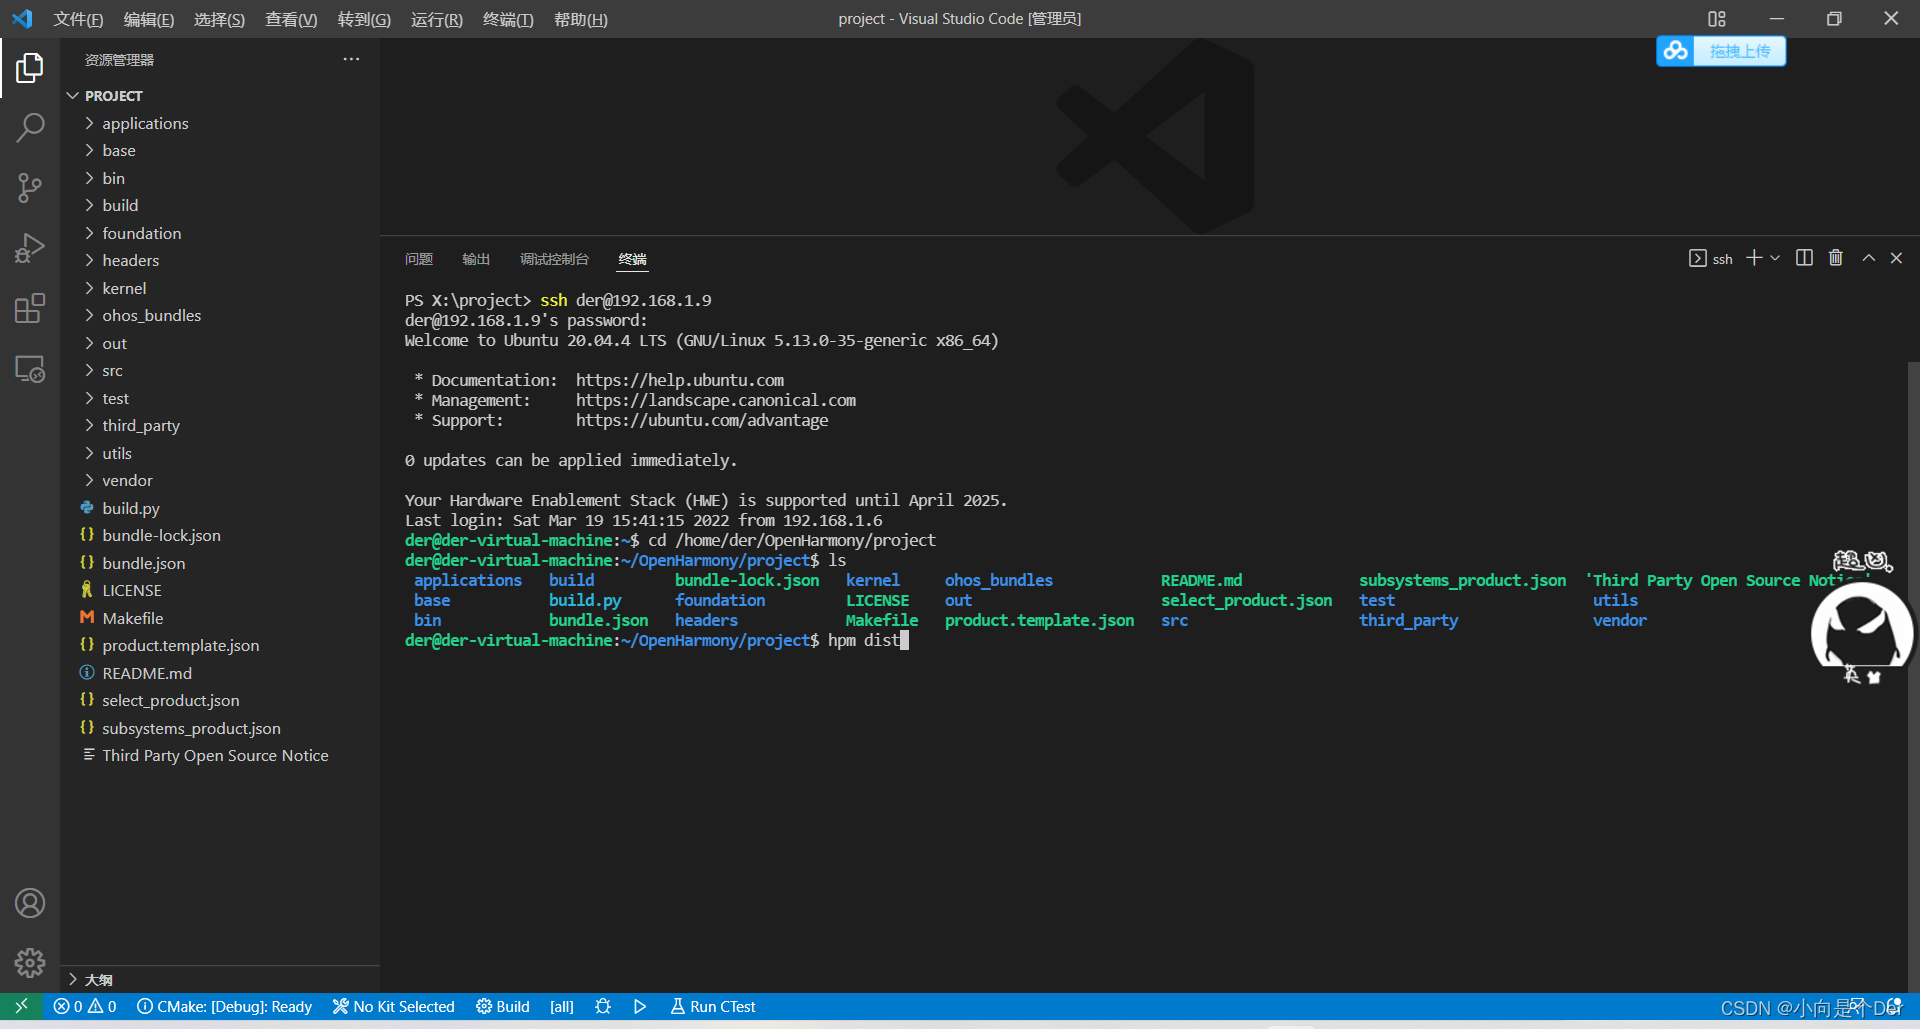Open the 查看(V) menu

click(291, 19)
